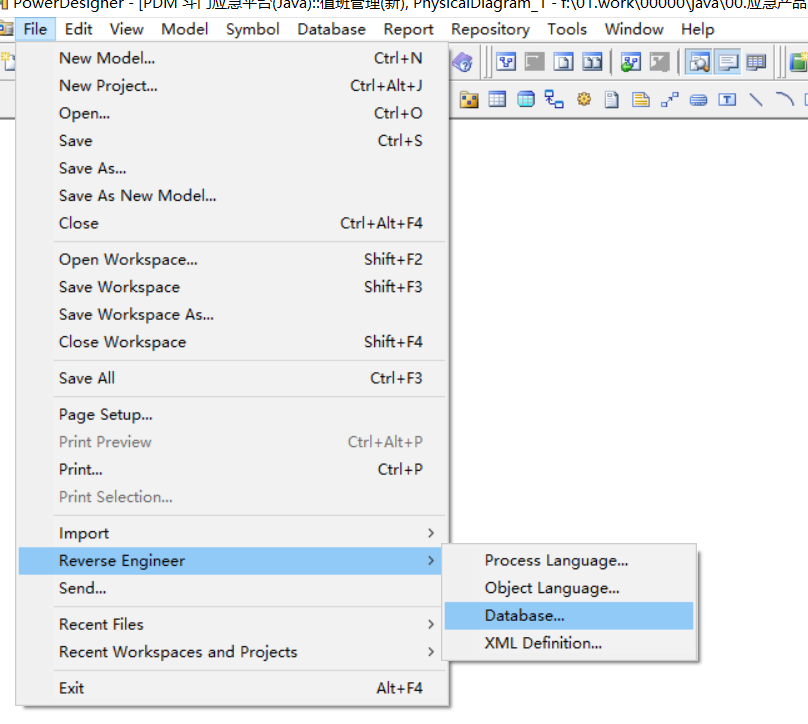The height and width of the screenshot is (724, 808).
Task: Open the Edit menu
Action: click(78, 29)
